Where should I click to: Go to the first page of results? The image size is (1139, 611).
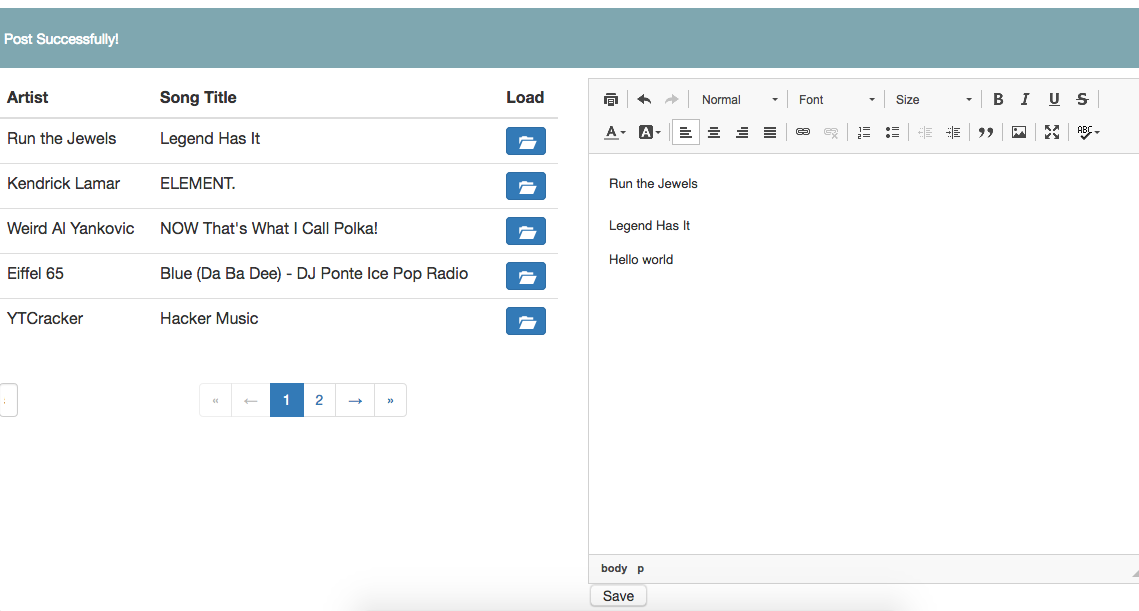(216, 400)
